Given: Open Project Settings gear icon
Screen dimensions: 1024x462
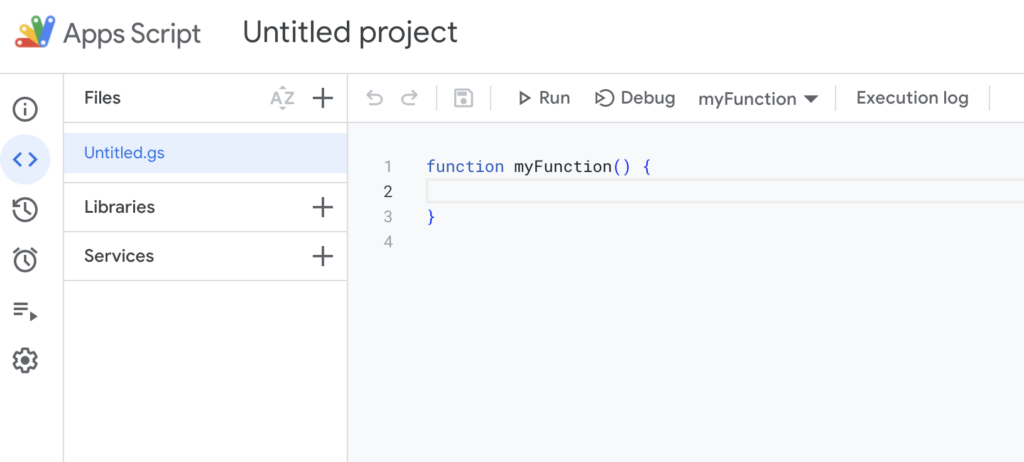Looking at the screenshot, I should pos(25,360).
